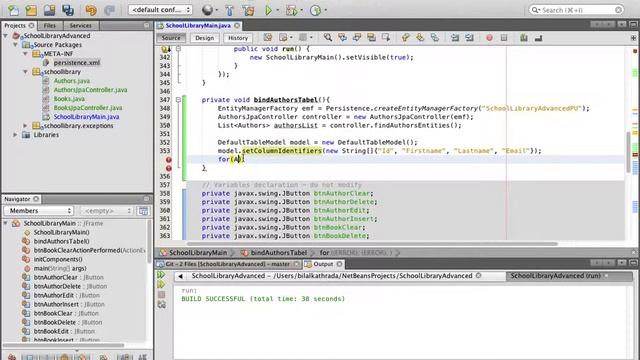Select Authors.java in project tree
This screenshot has width=640, height=360.
(71, 81)
